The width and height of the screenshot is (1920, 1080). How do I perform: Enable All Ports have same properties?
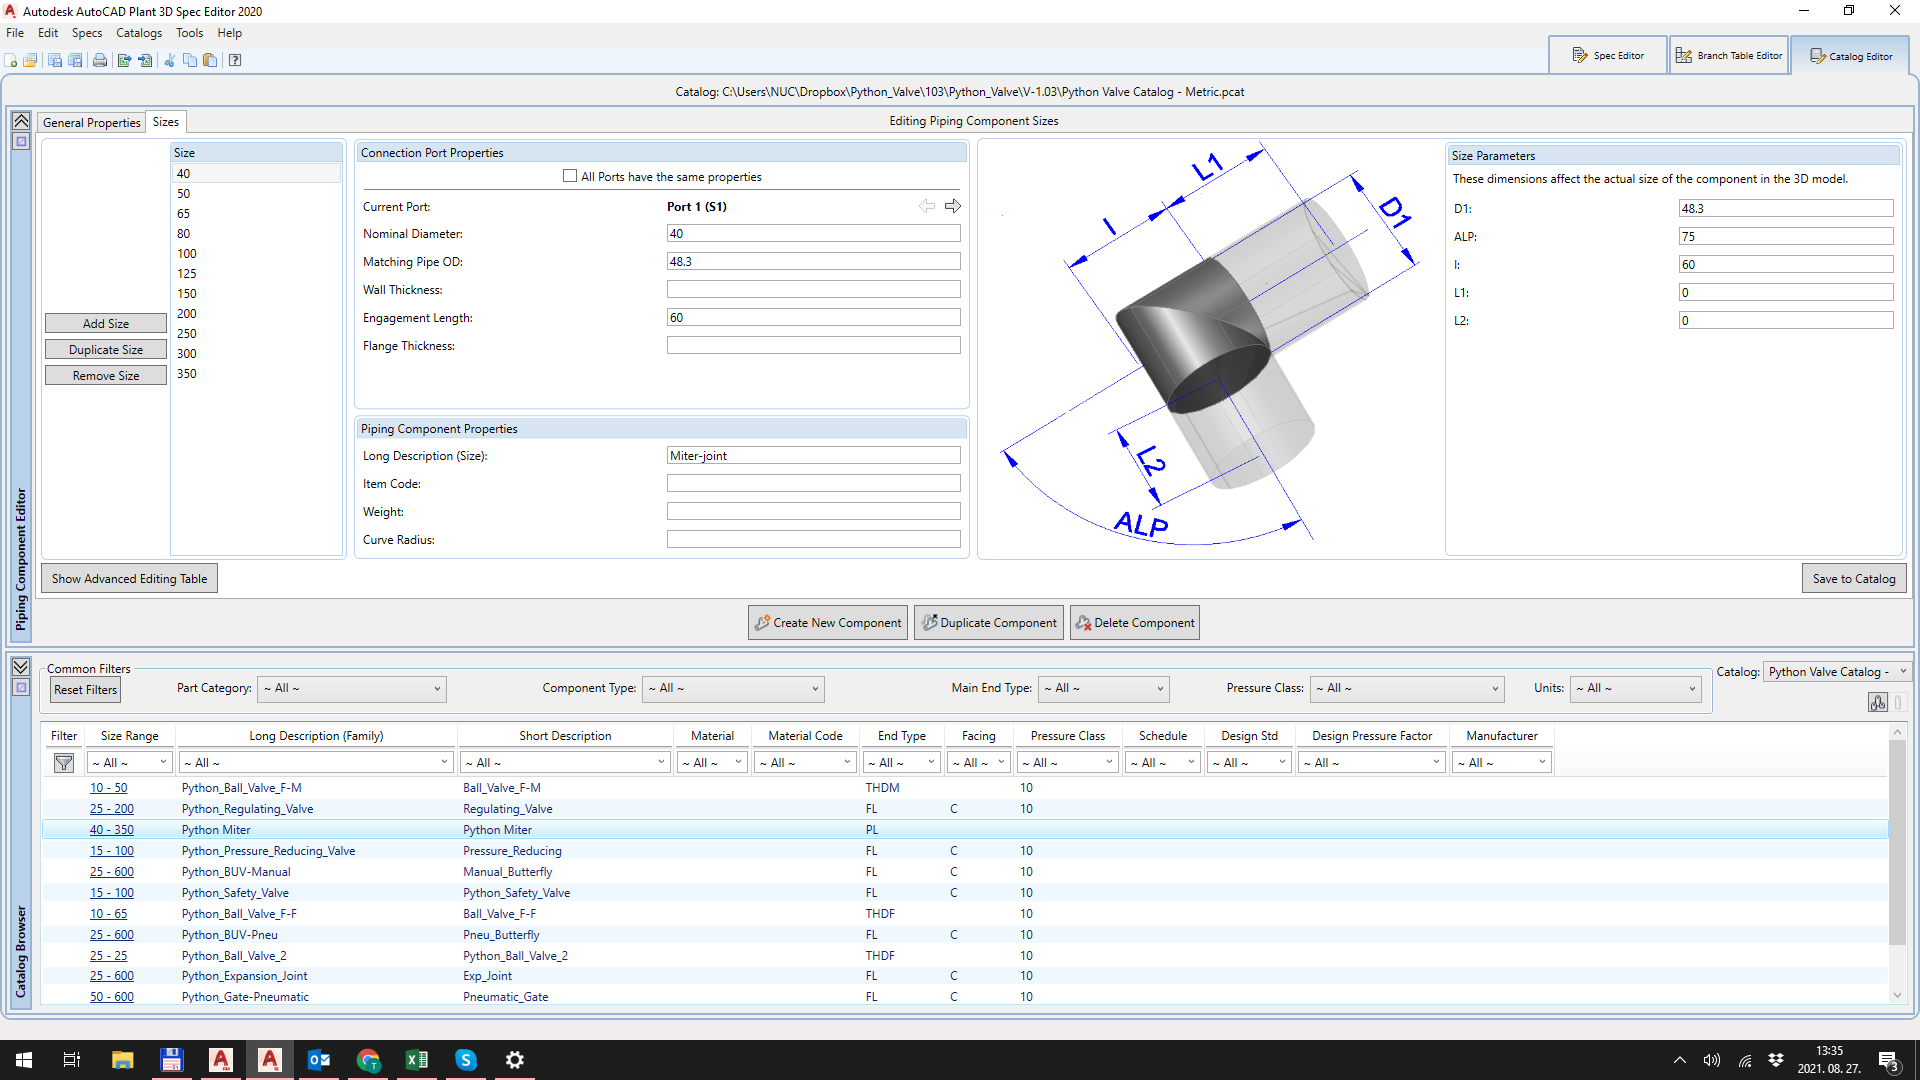pos(570,176)
